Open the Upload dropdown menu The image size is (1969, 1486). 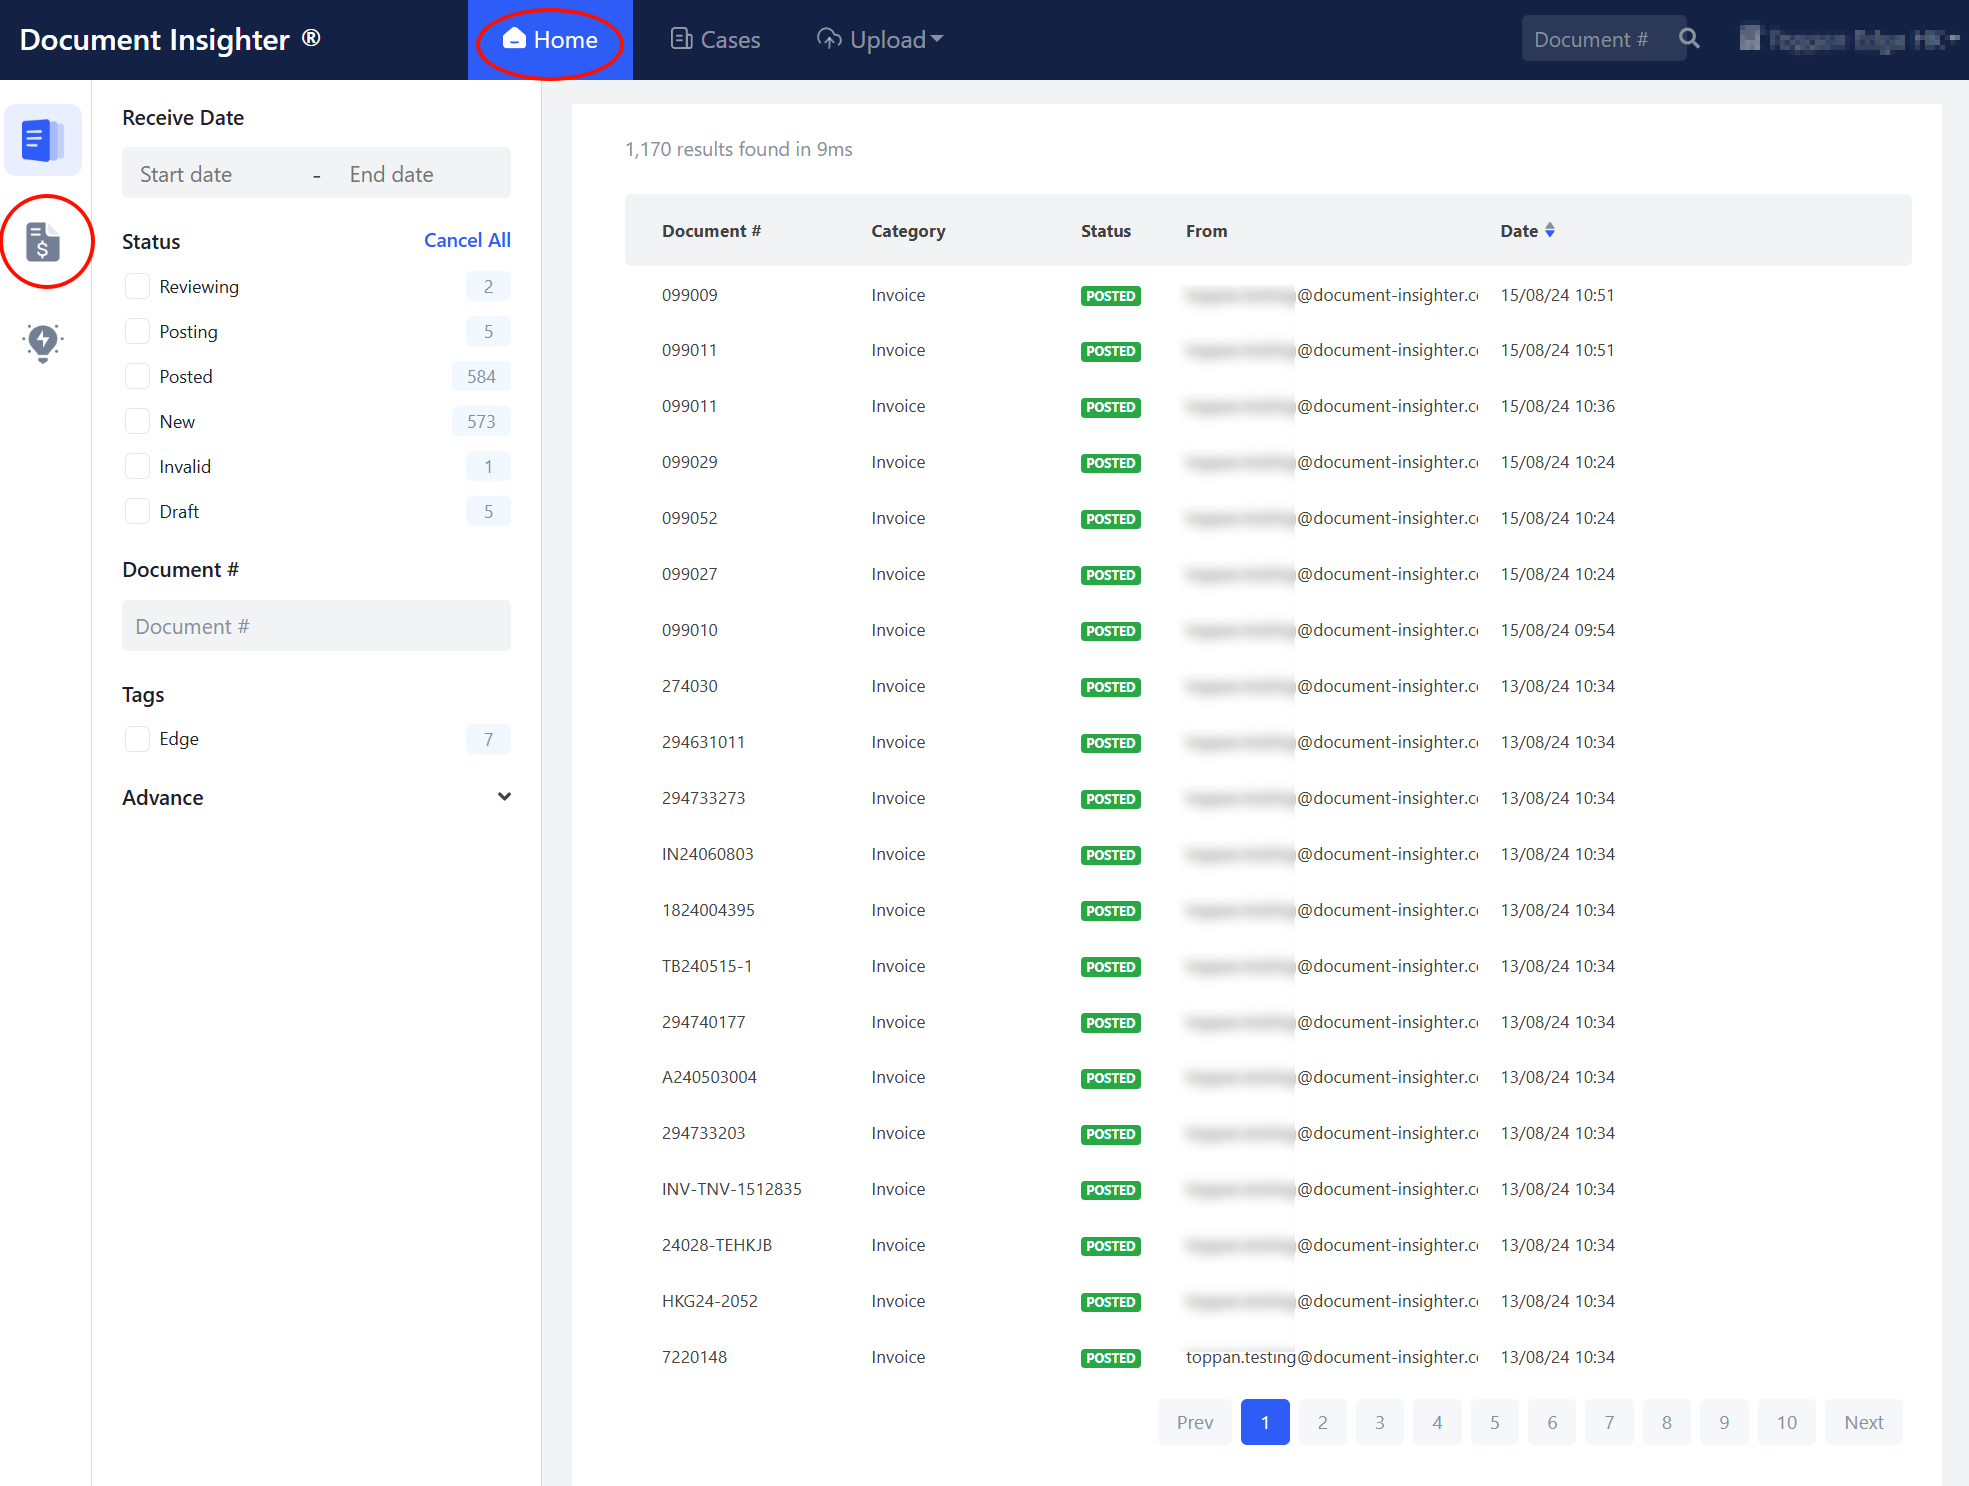(880, 40)
